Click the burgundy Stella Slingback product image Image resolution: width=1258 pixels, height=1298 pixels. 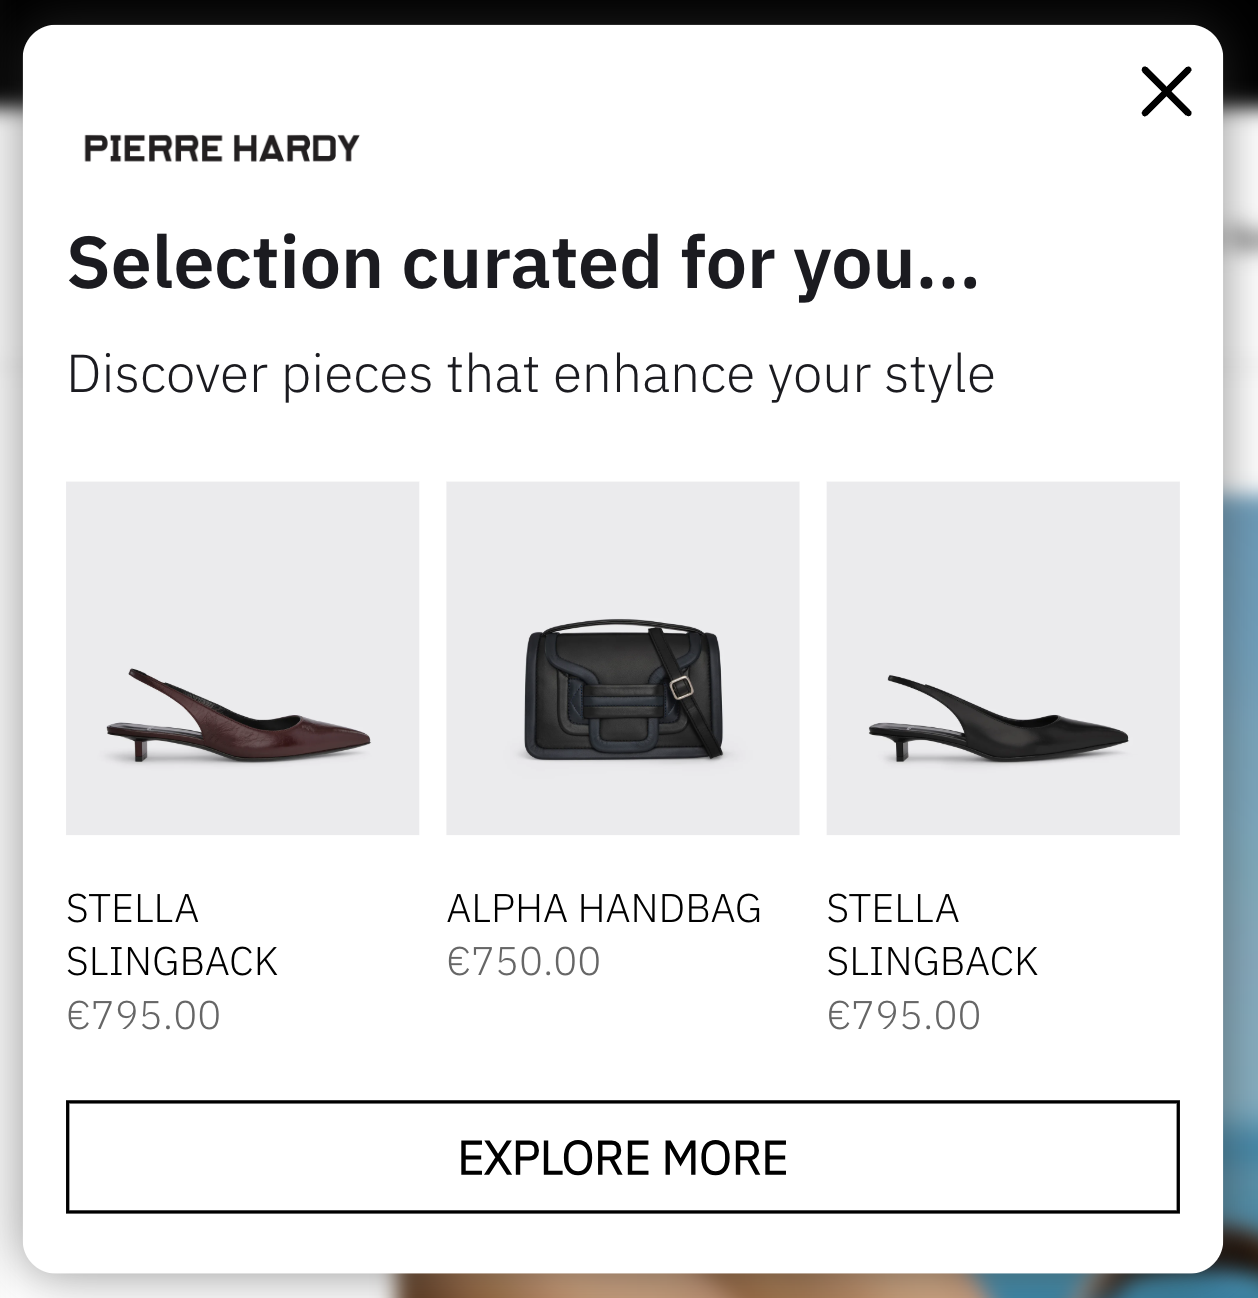click(x=242, y=659)
